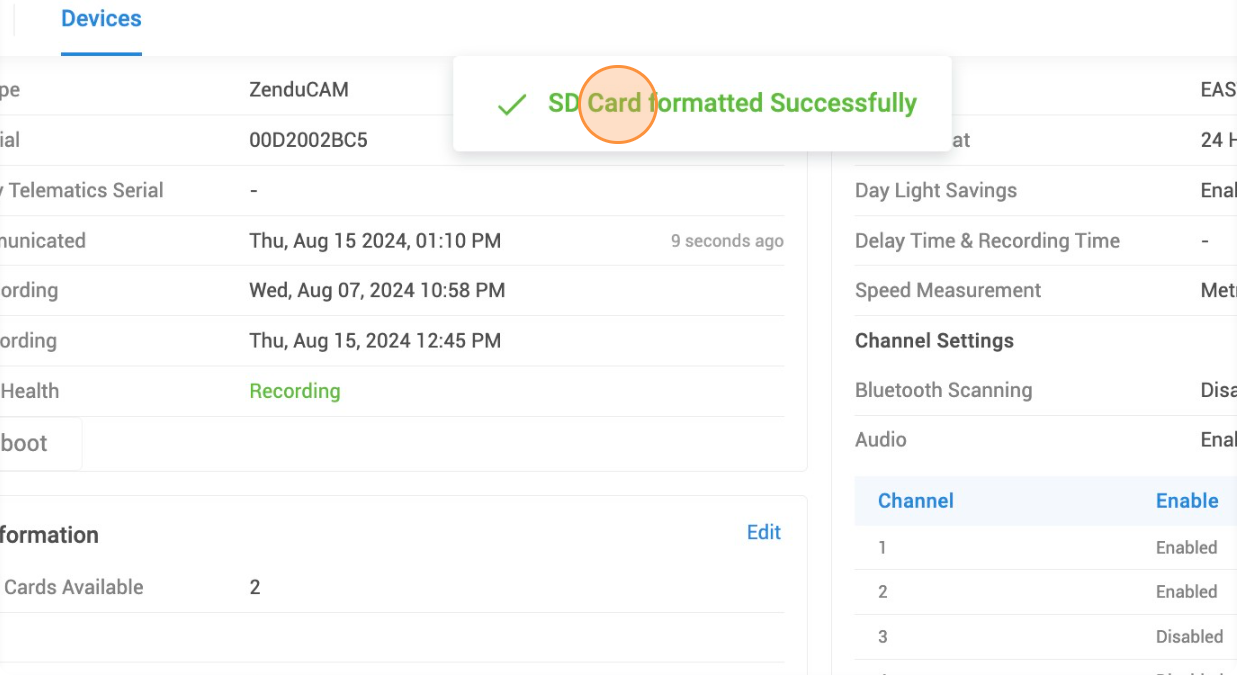
Task: Select the Channel column header
Action: tap(915, 501)
